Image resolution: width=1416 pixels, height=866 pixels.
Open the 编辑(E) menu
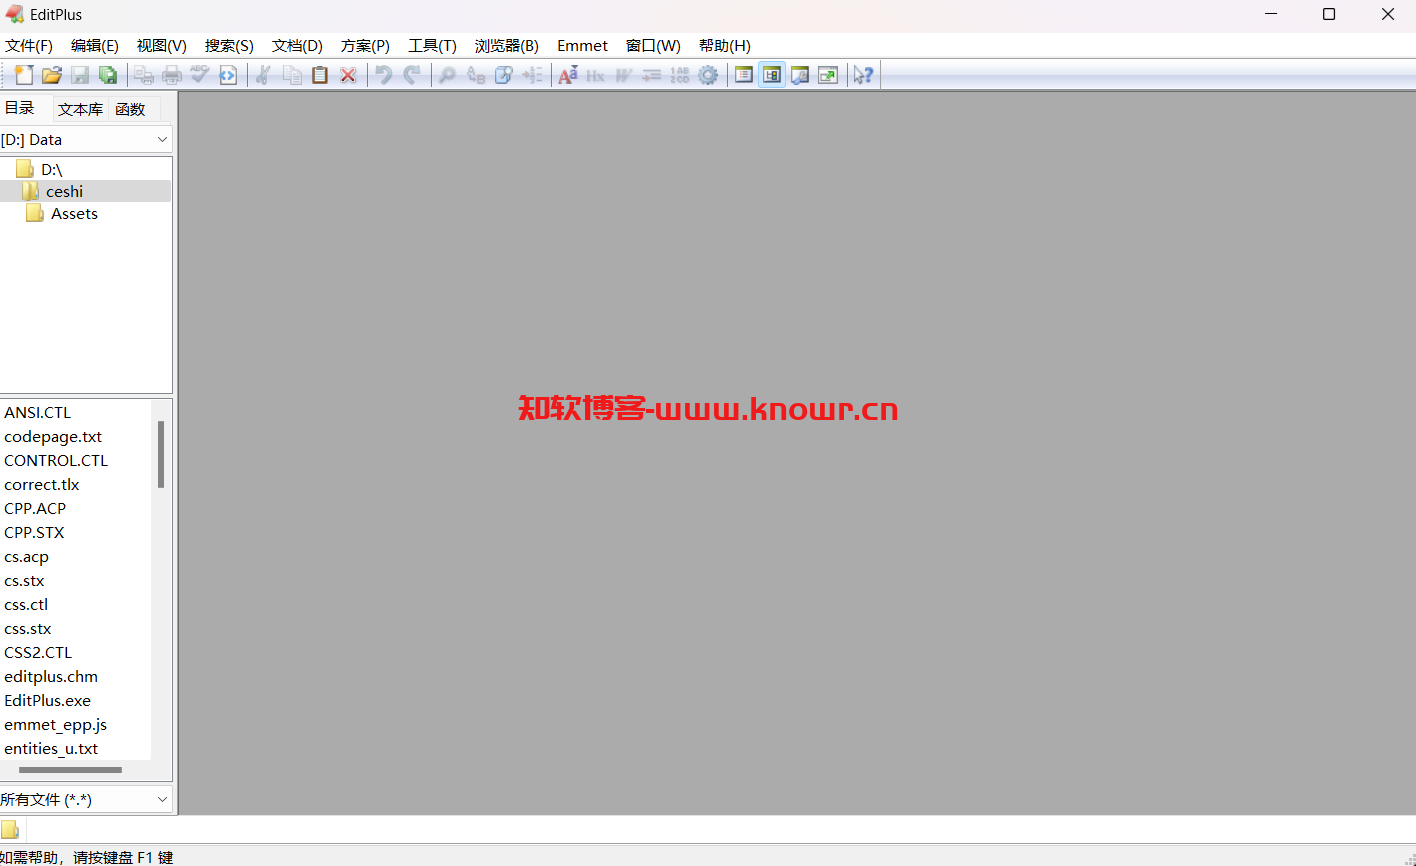95,46
